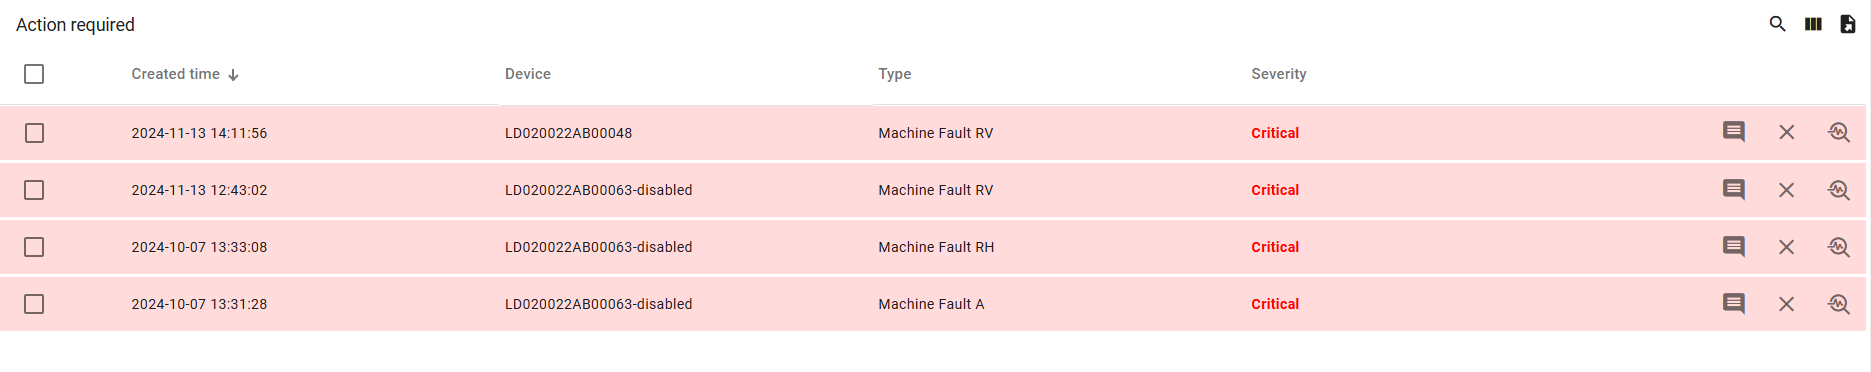
Task: Check the box for the 2024-10-07 13:33:08 alarm
Action: [34, 247]
